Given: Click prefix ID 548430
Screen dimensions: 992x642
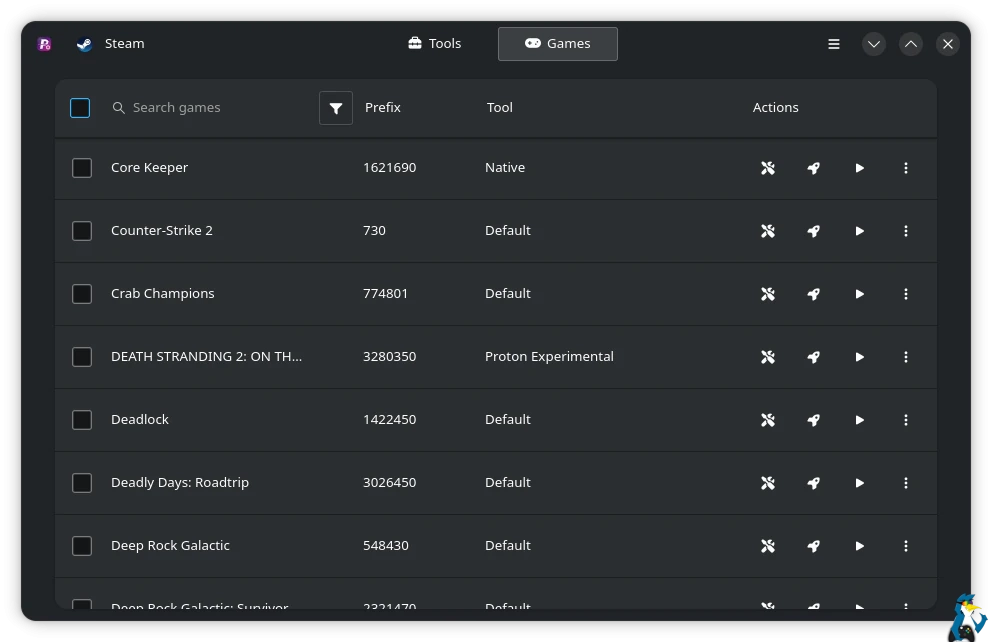Looking at the screenshot, I should tap(386, 545).
